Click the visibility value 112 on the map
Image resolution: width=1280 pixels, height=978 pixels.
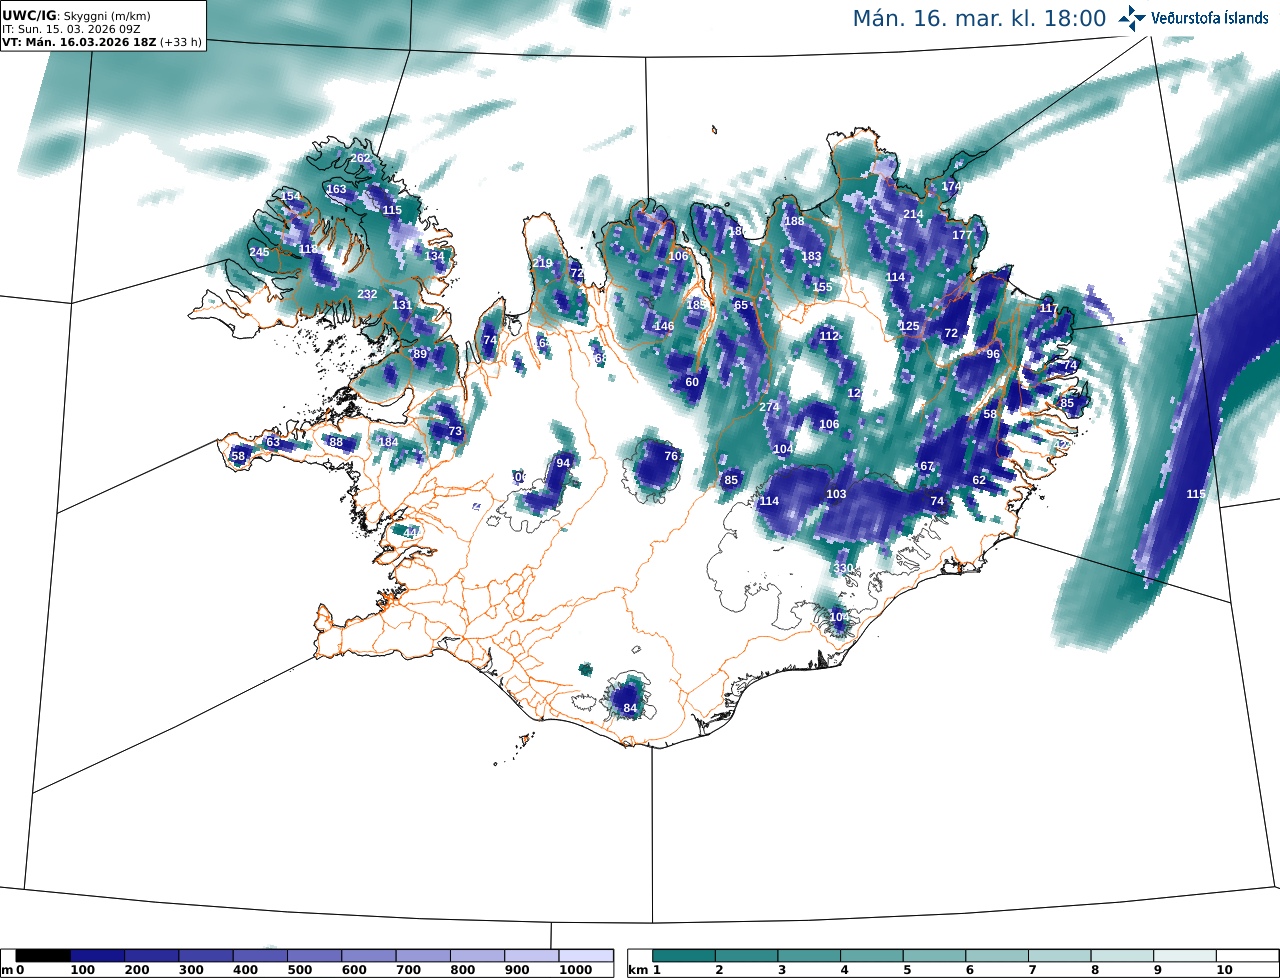pos(830,336)
